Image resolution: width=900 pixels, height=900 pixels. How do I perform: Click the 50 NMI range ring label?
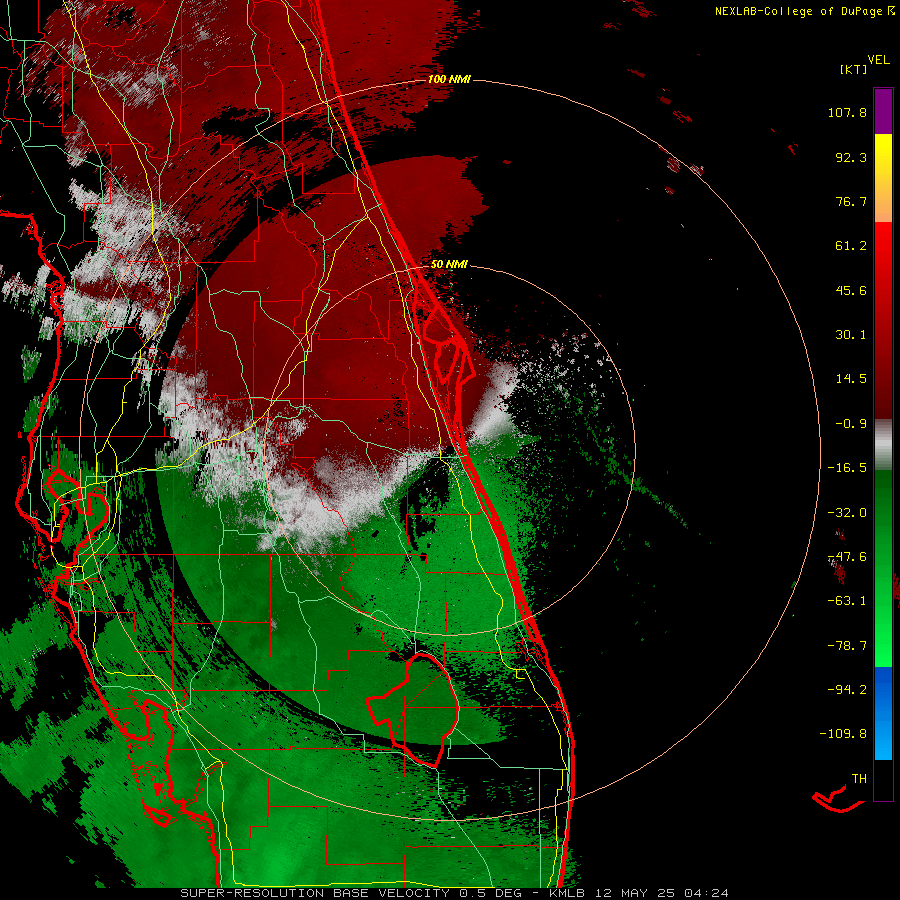[x=449, y=264]
